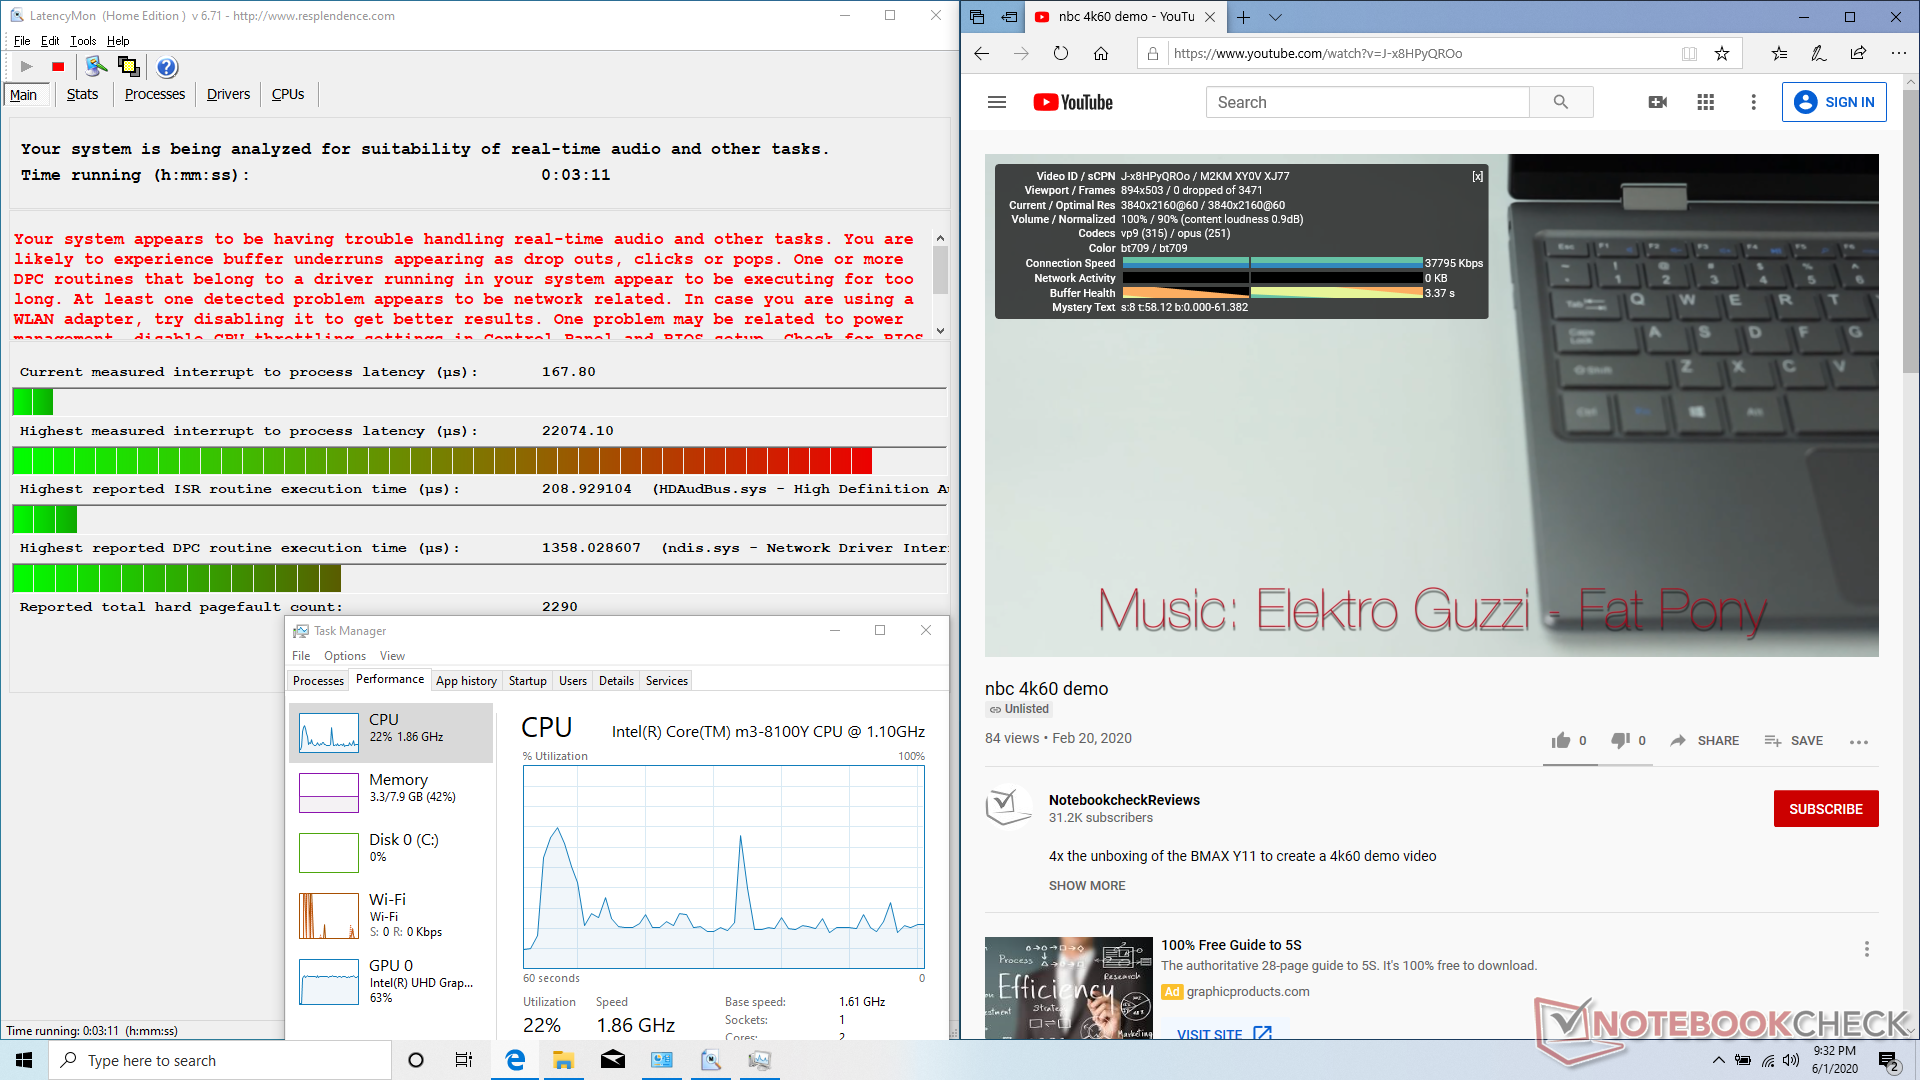Open Edge settings and more ellipsis
Screen dimensions: 1920x1080
click(x=1898, y=54)
